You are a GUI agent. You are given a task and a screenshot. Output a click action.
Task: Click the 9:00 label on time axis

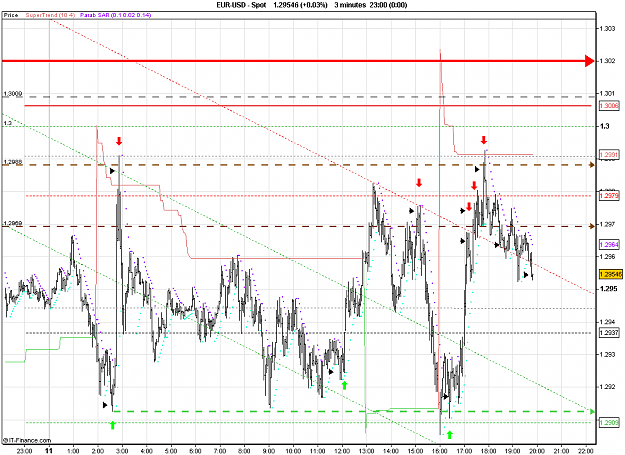coord(269,451)
